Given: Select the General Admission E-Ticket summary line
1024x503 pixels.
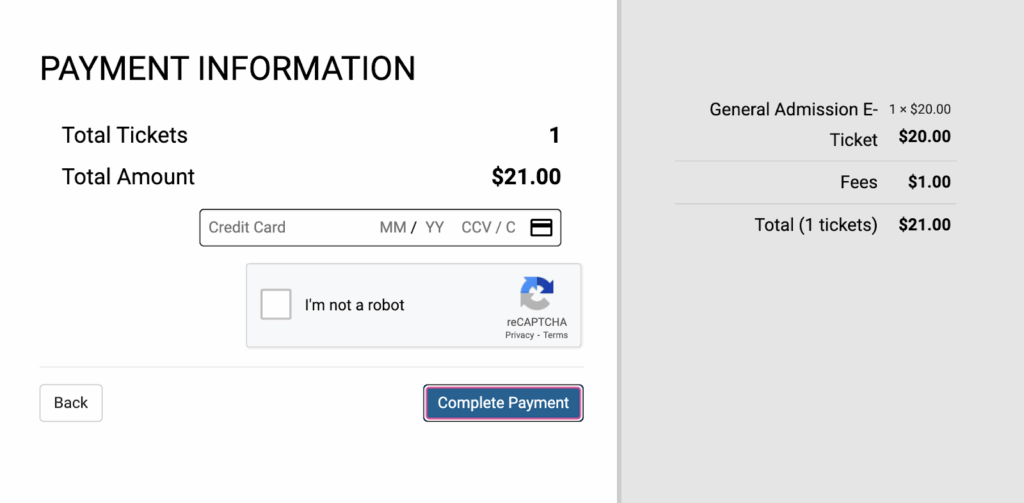Looking at the screenshot, I should point(793,123).
